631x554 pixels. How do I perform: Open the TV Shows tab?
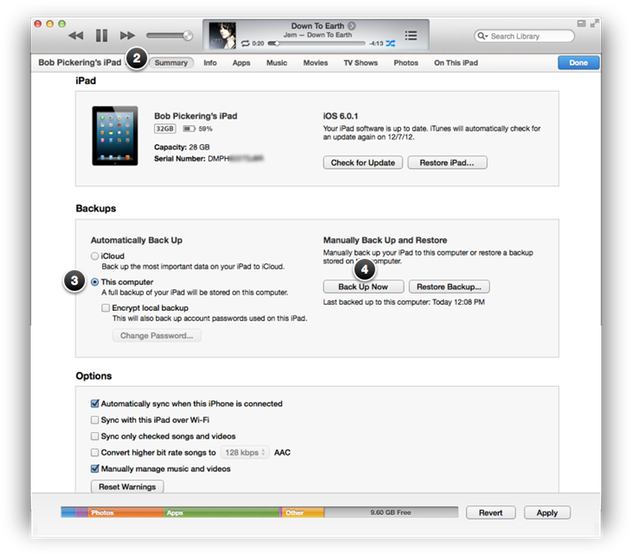(361, 63)
